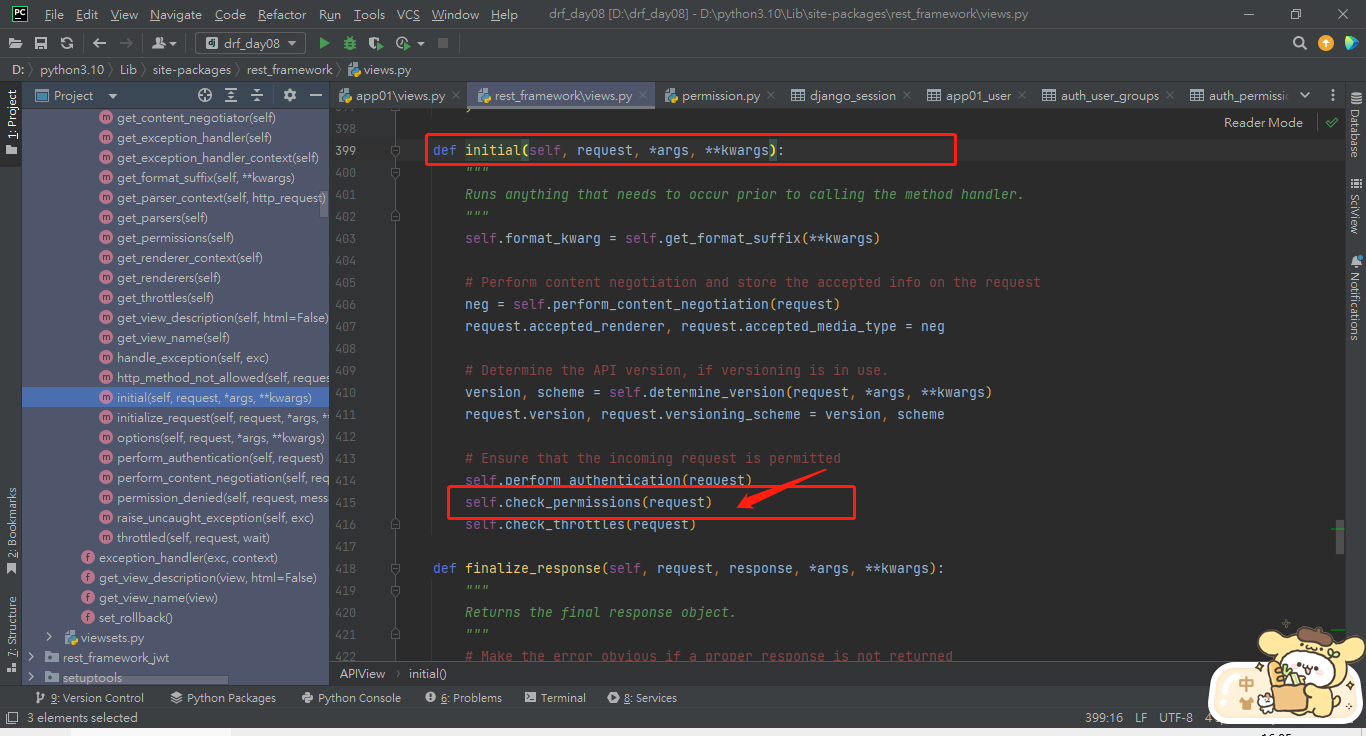Click the locate-in-tree target icon in Project panel
The width and height of the screenshot is (1366, 736).
pos(205,95)
